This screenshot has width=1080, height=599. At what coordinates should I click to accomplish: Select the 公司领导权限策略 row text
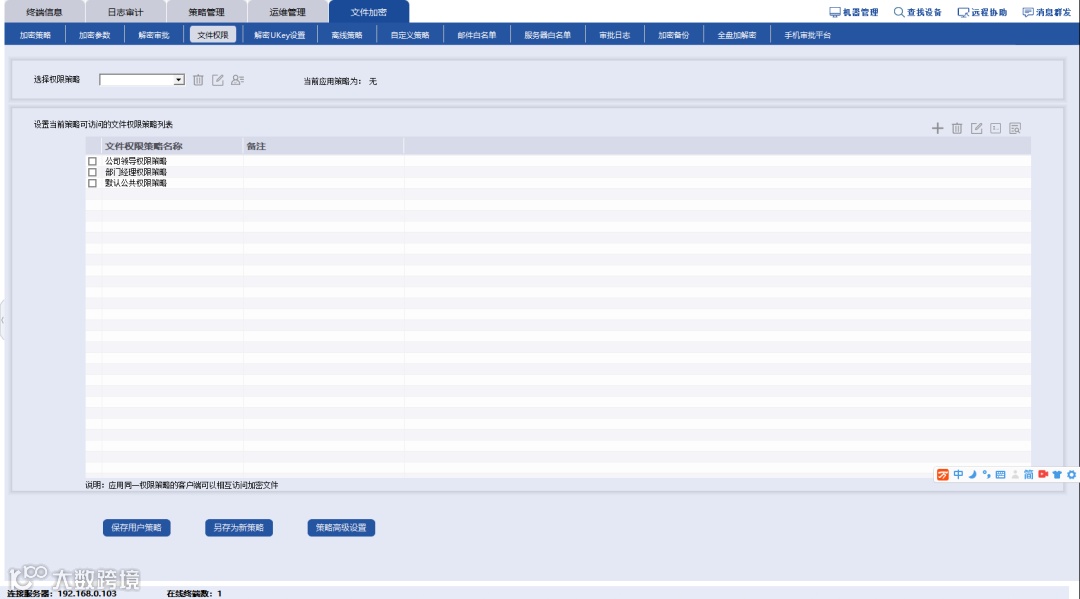(x=136, y=161)
